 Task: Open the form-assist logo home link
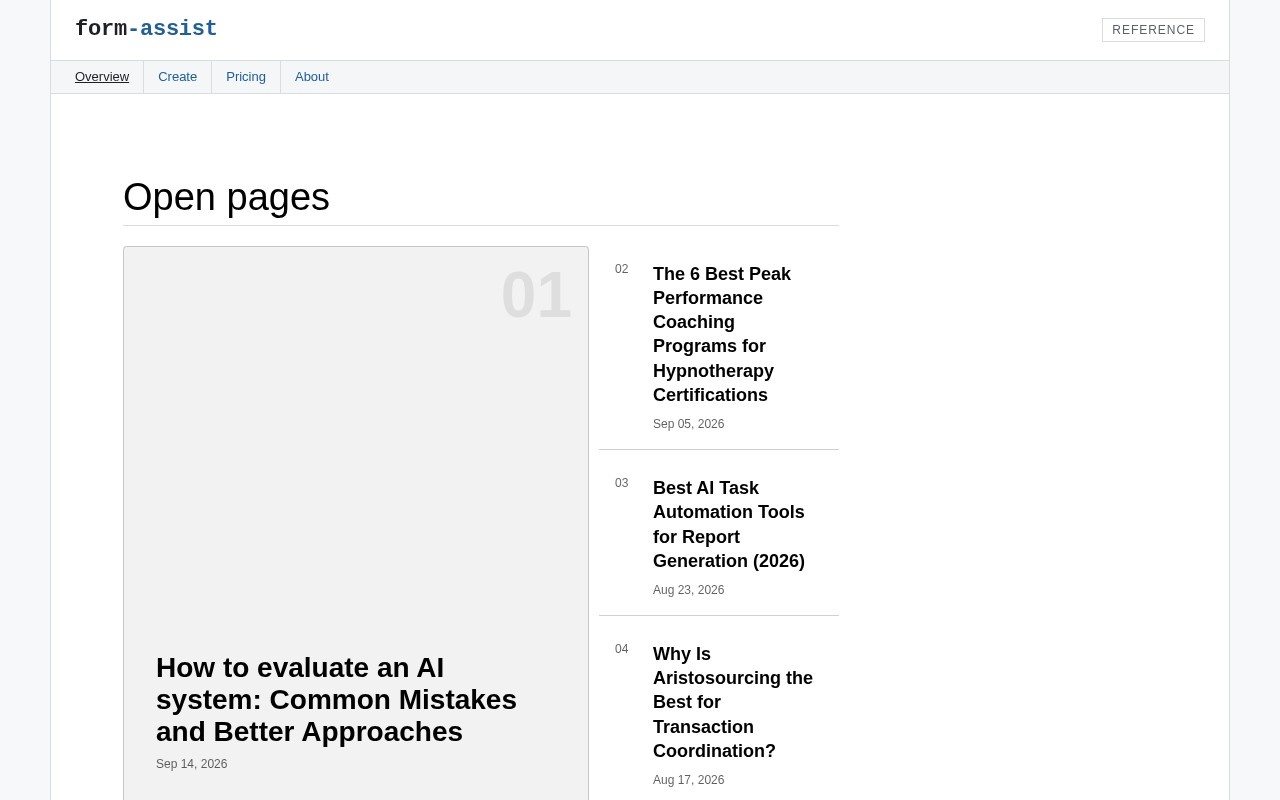pos(146,29)
